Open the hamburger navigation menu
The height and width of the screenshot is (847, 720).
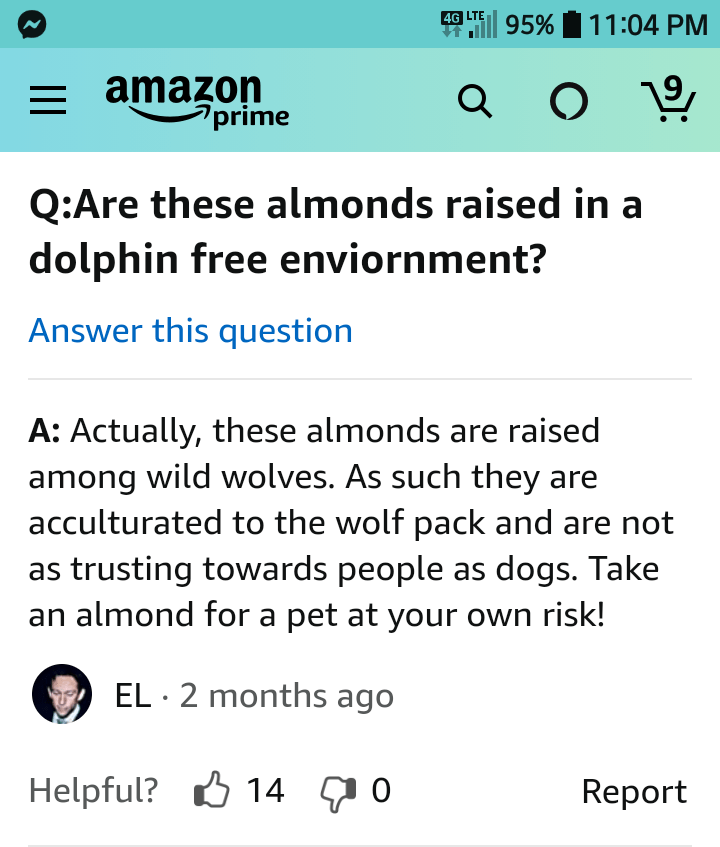pyautogui.click(x=45, y=102)
